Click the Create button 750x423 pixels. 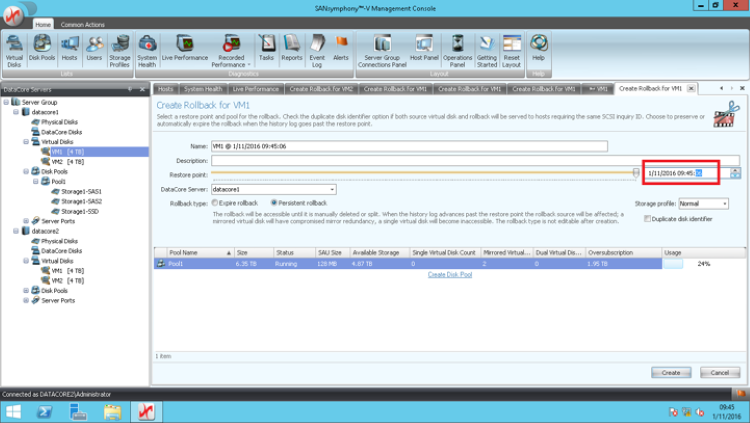coord(671,372)
